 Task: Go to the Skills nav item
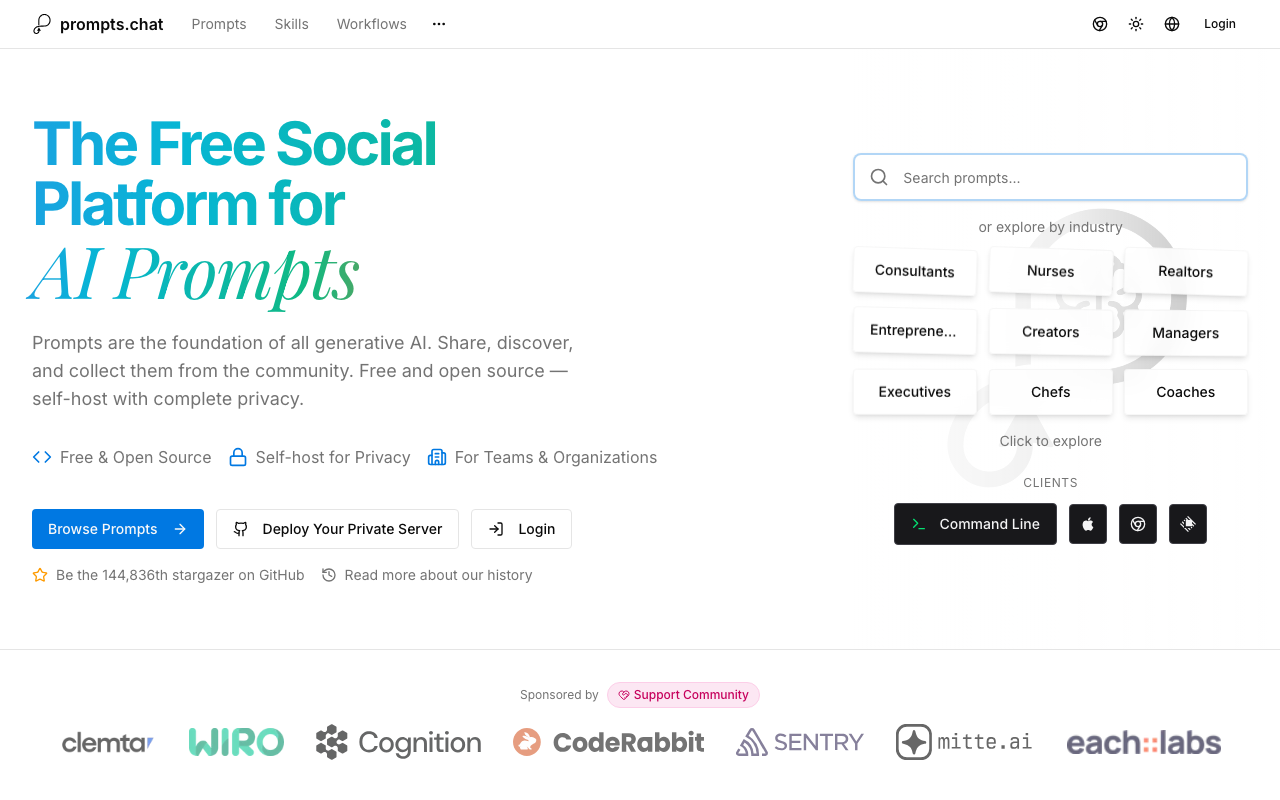click(292, 24)
